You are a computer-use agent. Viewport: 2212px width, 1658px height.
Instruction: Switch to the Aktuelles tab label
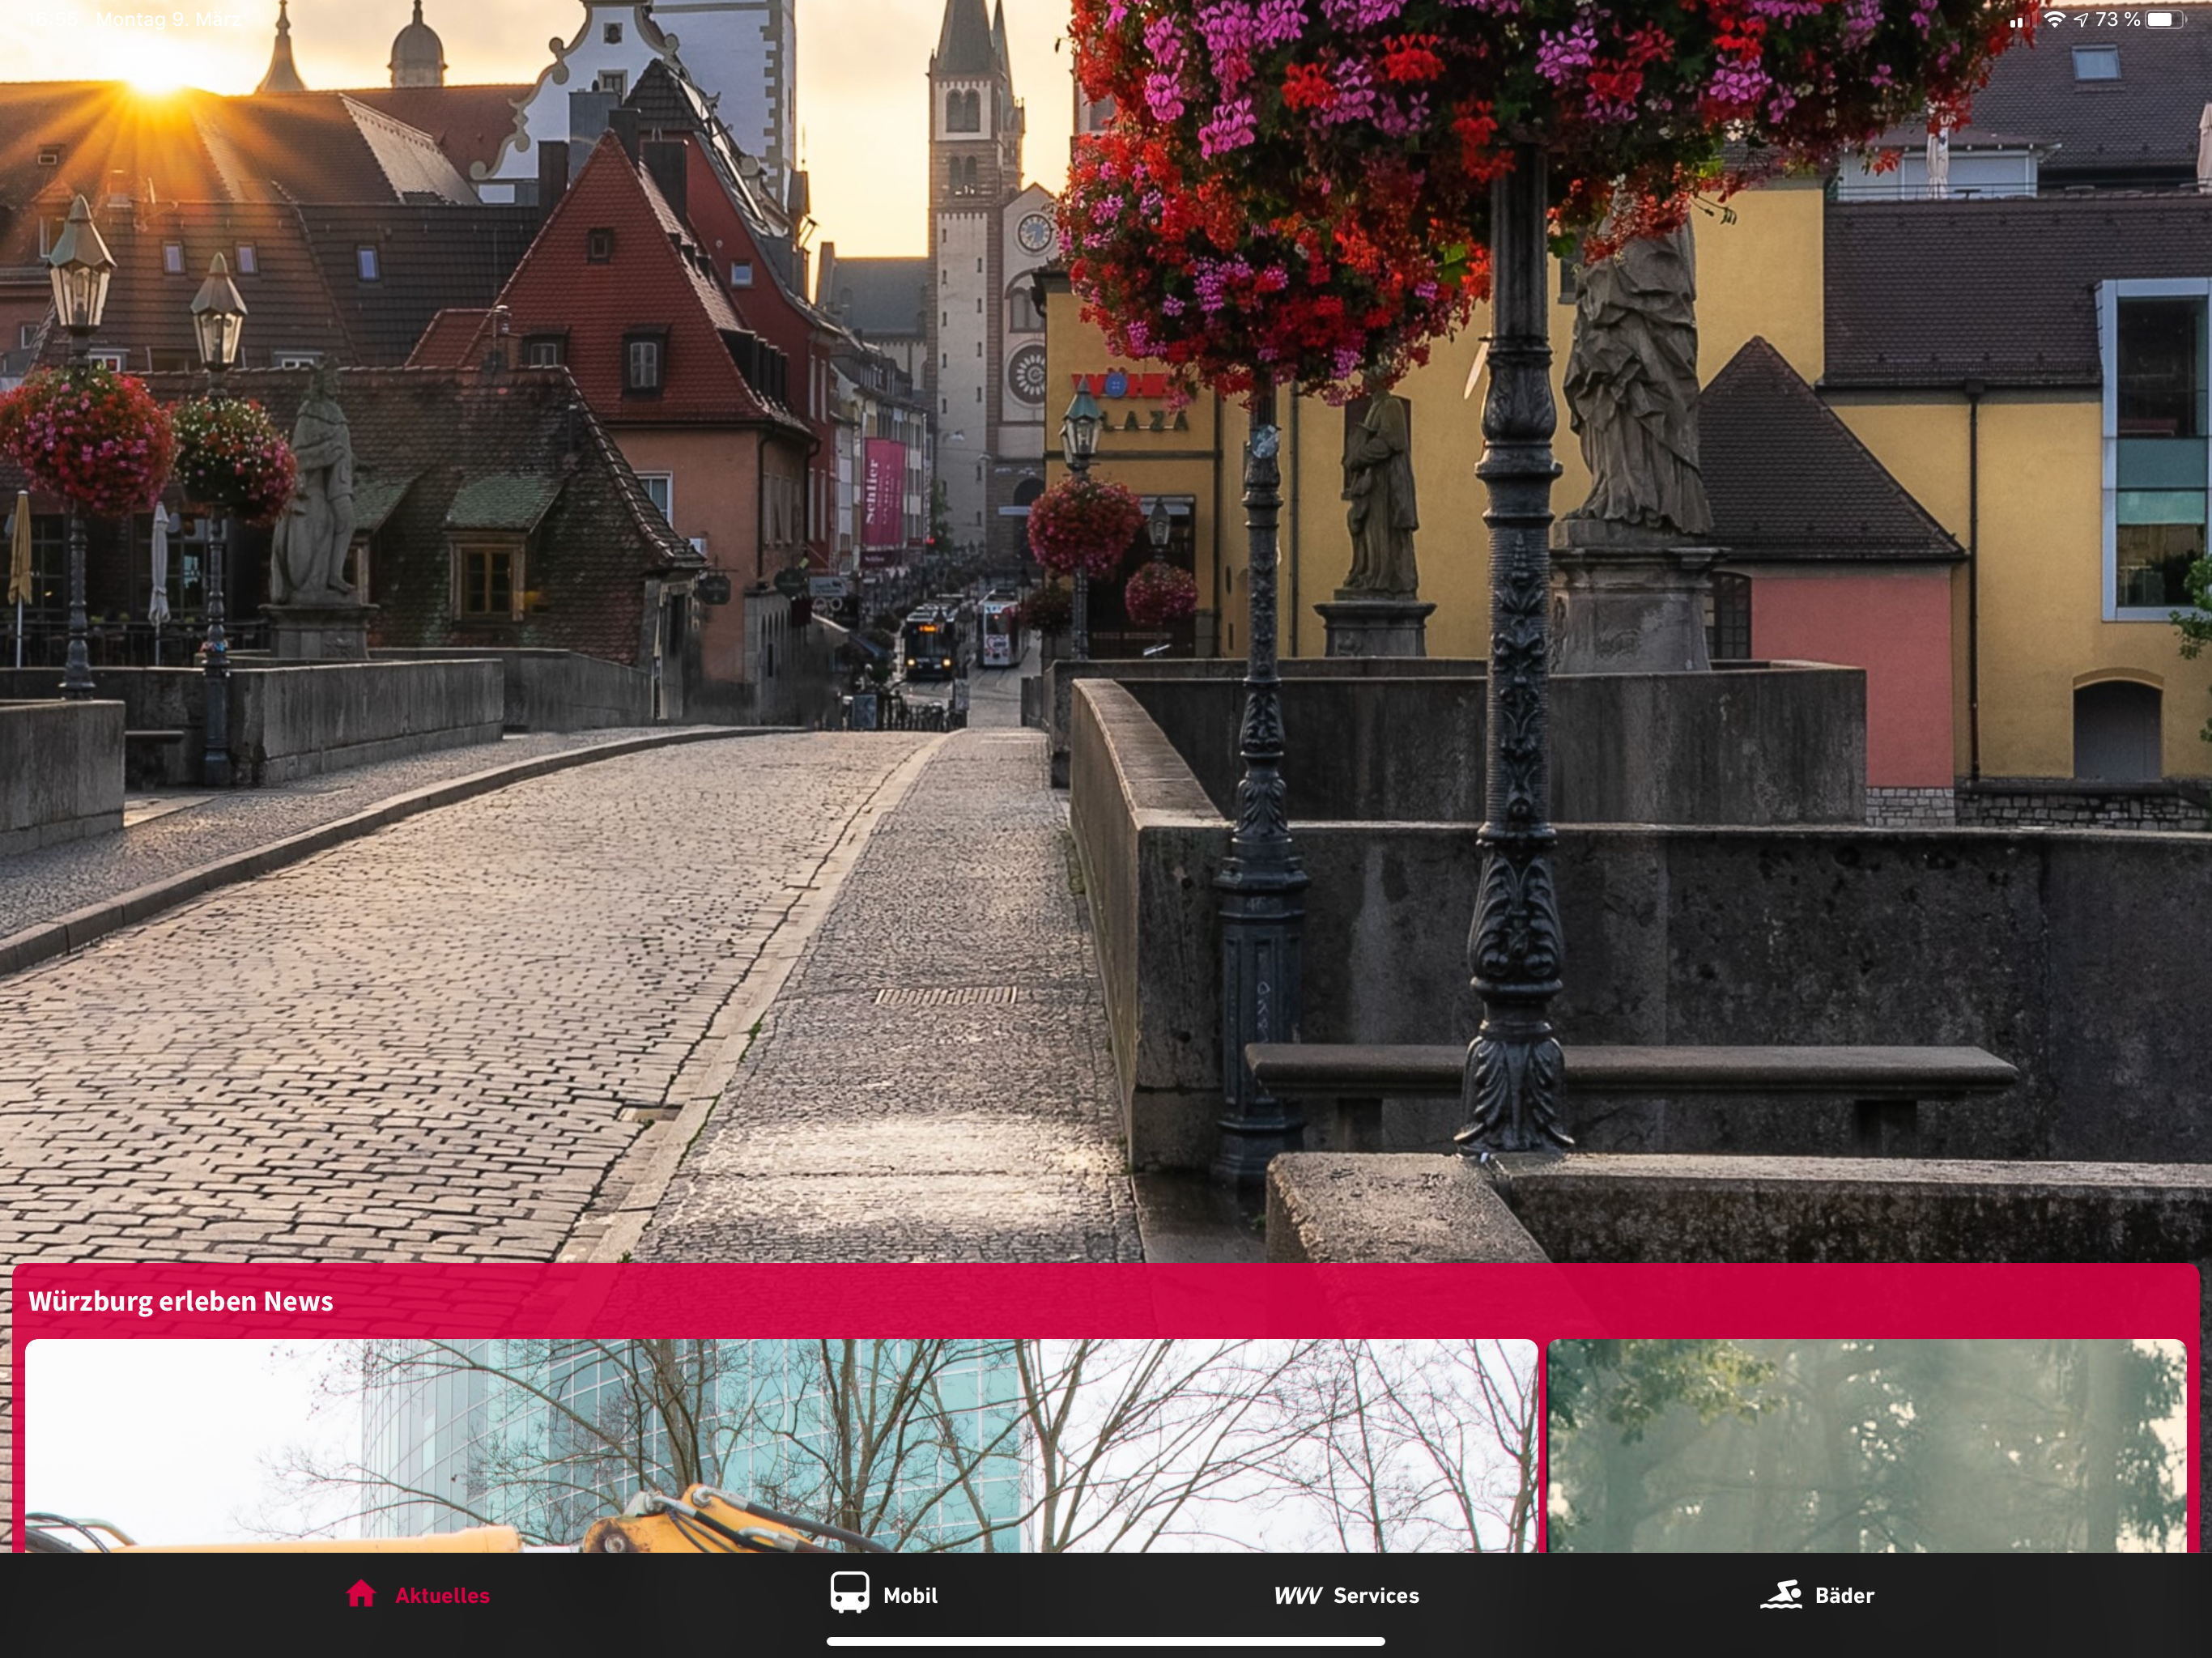point(442,1596)
